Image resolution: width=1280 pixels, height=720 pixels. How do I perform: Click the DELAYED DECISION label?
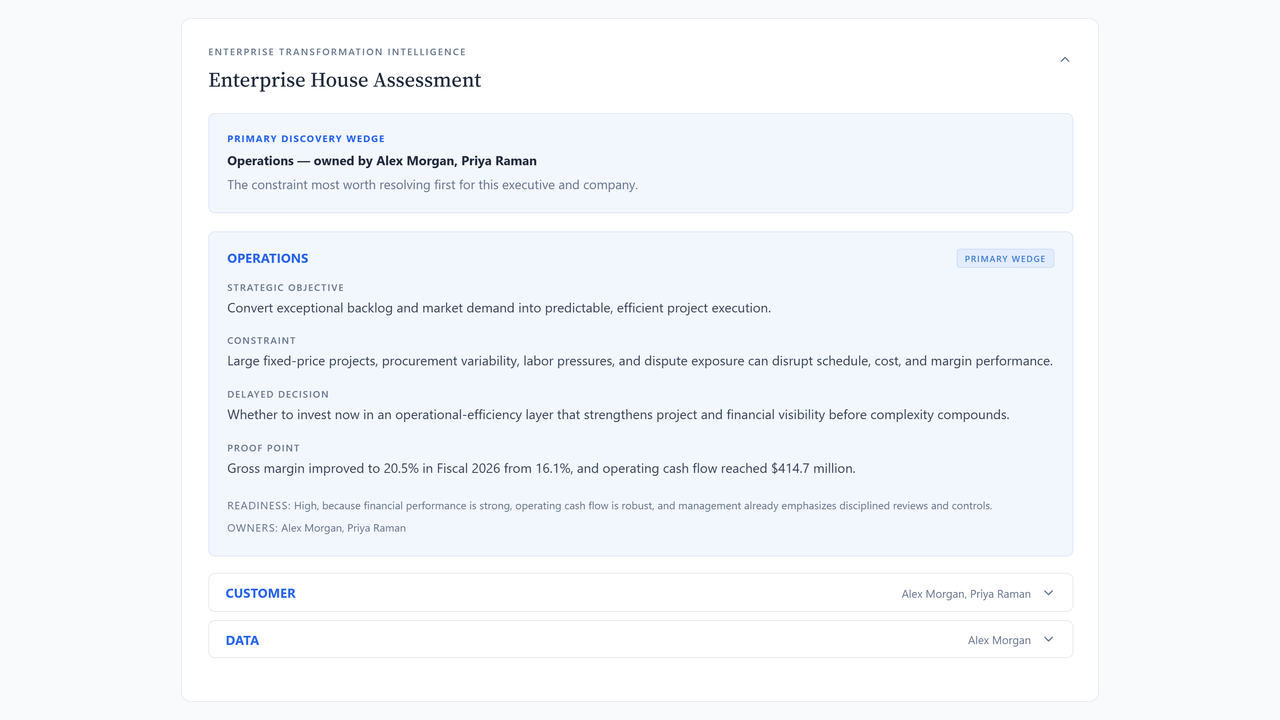(x=278, y=395)
